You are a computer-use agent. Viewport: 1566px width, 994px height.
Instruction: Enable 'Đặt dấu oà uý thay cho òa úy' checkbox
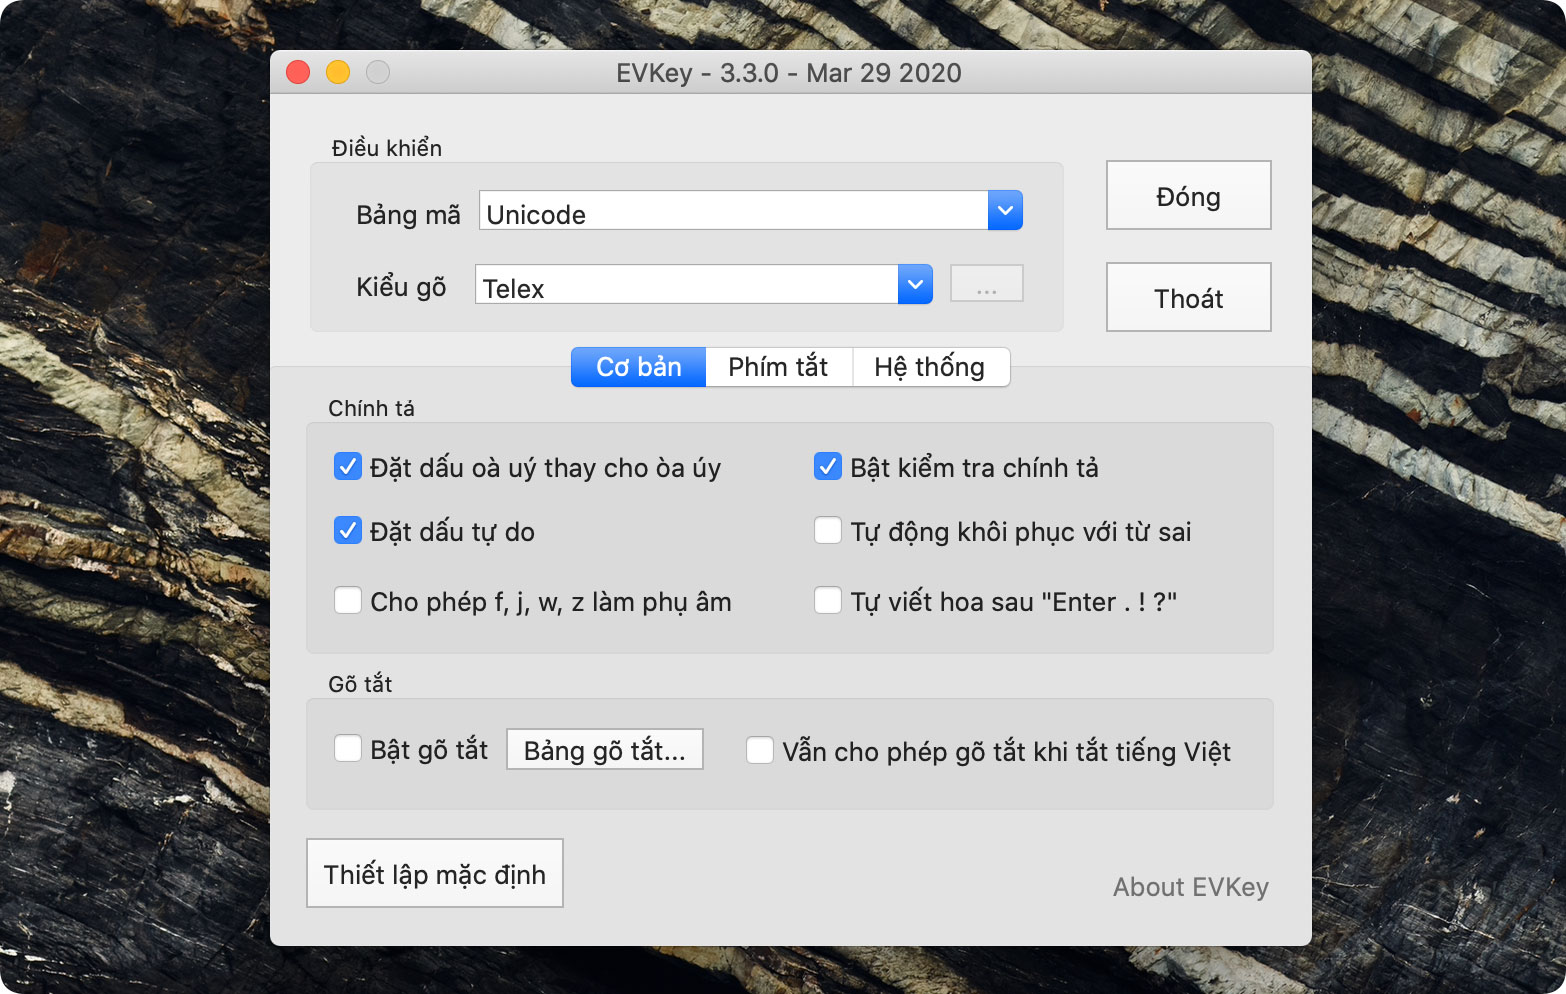[347, 467]
